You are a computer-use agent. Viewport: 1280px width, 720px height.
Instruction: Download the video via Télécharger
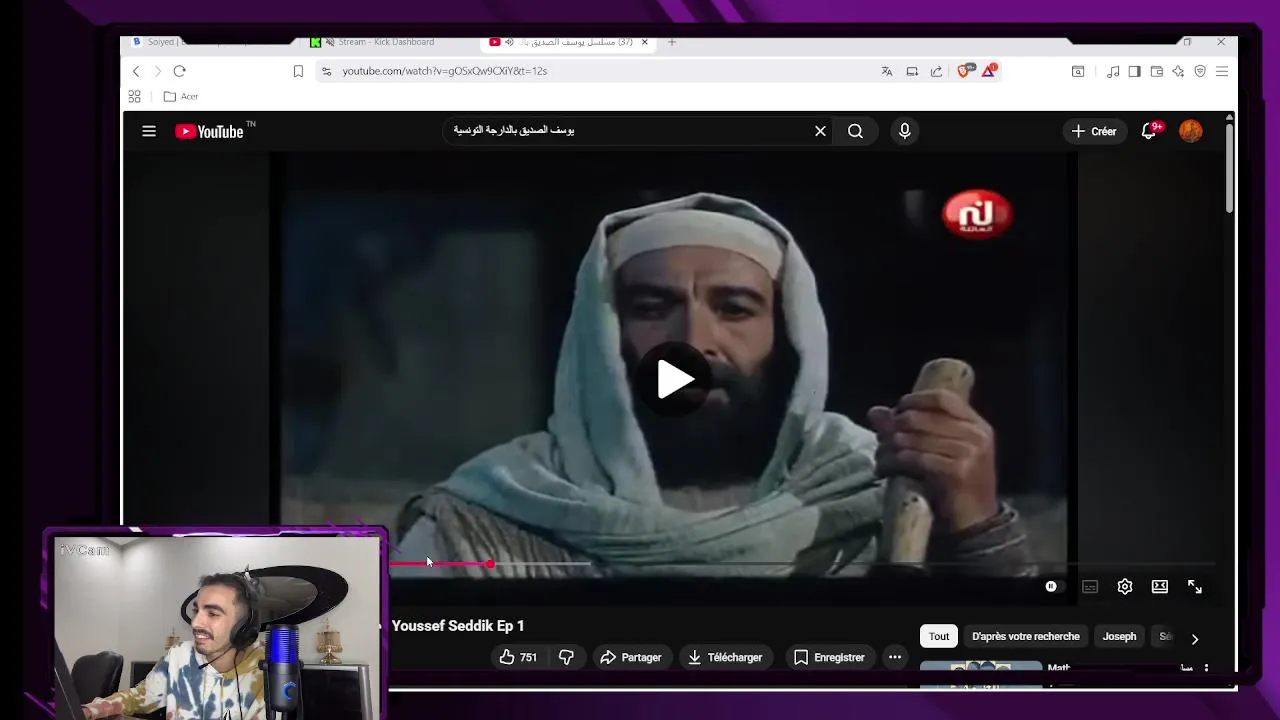coord(725,657)
